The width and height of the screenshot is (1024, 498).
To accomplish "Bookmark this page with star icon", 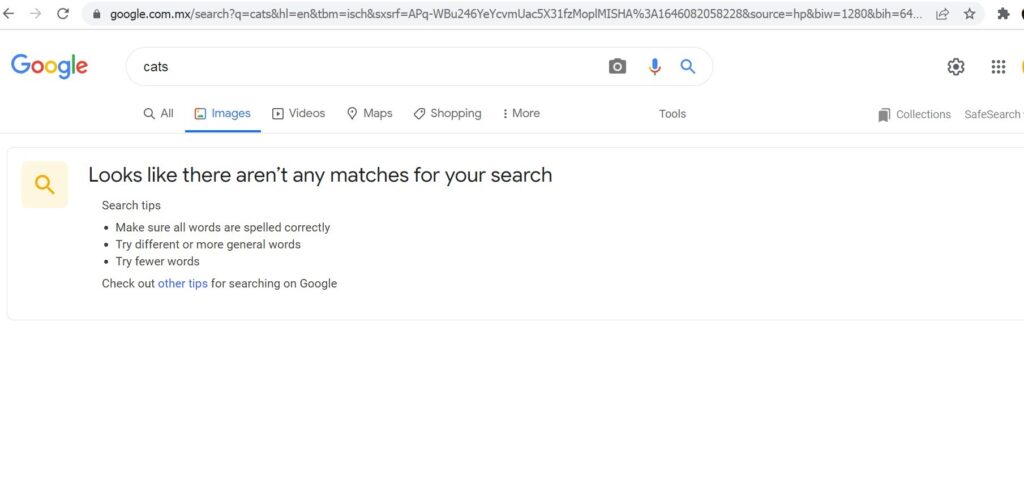I will click(x=969, y=14).
